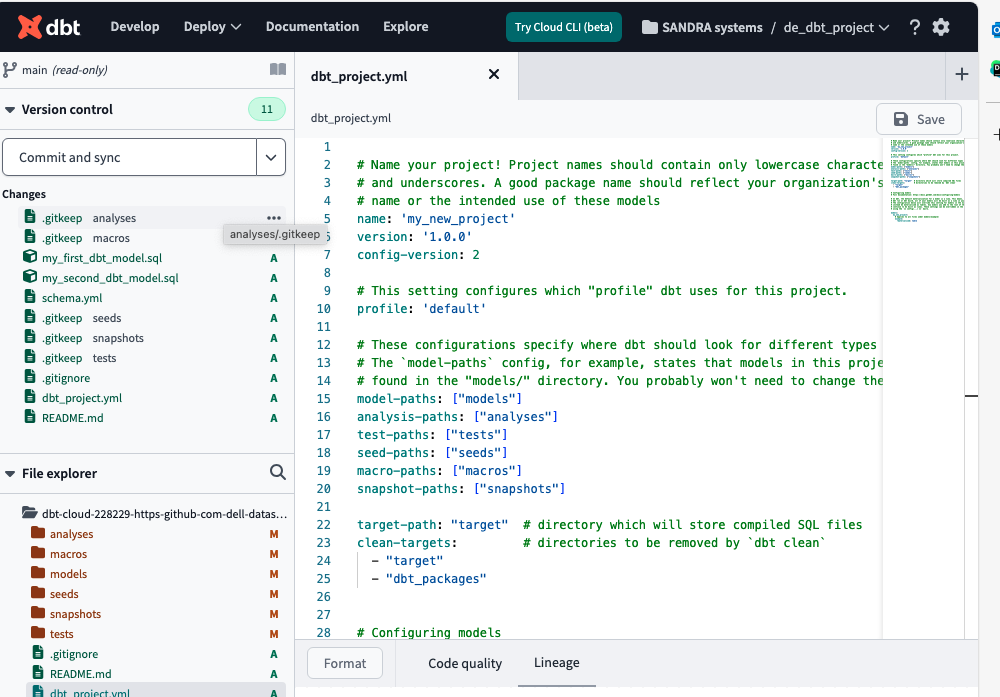Viewport: 1000px width, 697px height.
Task: Search files with the magnifier icon
Action: click(x=277, y=472)
